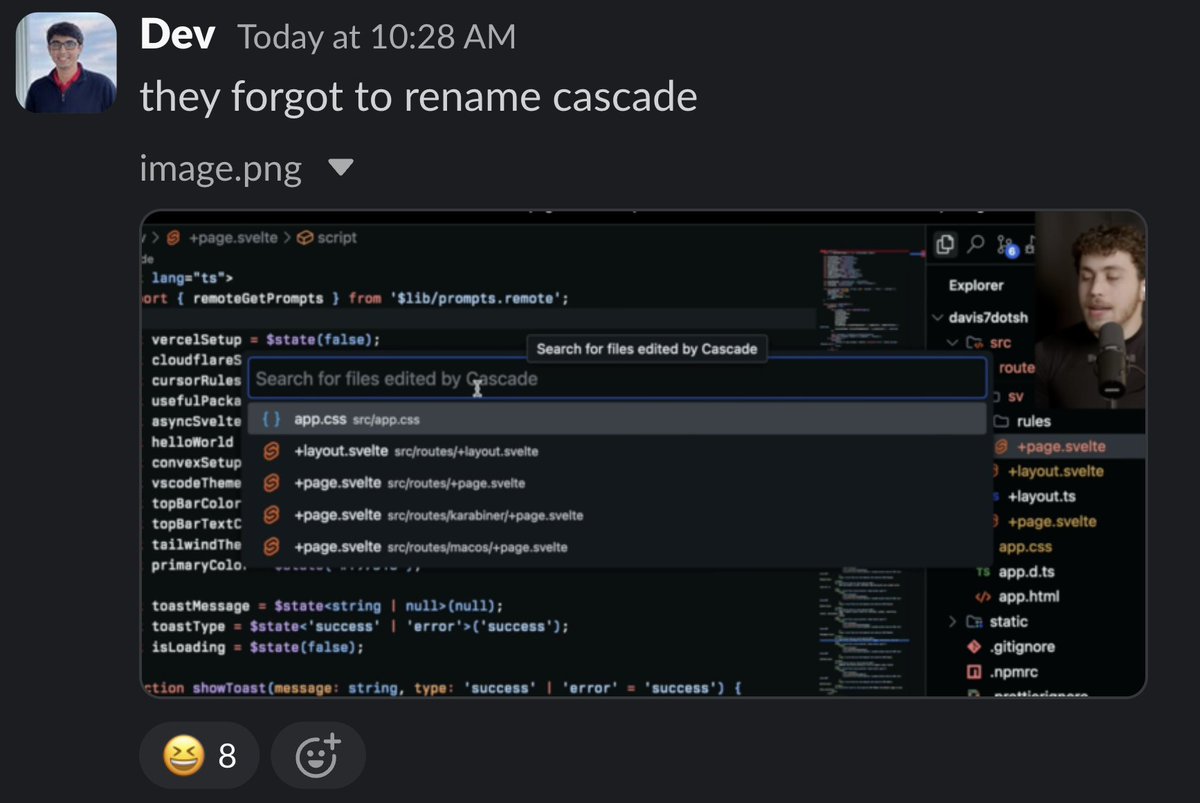Screen dimensions: 1200x803
Task: Open app.html in the Explorer tree
Action: coord(1029,597)
